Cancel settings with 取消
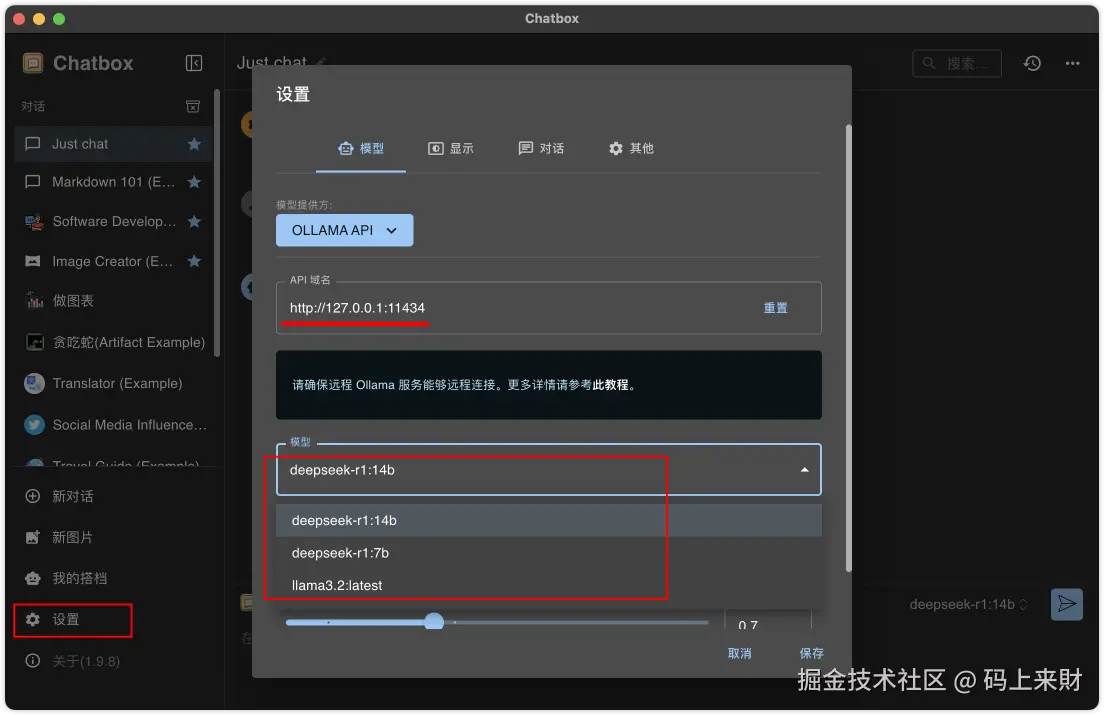The image size is (1104, 715). [739, 653]
